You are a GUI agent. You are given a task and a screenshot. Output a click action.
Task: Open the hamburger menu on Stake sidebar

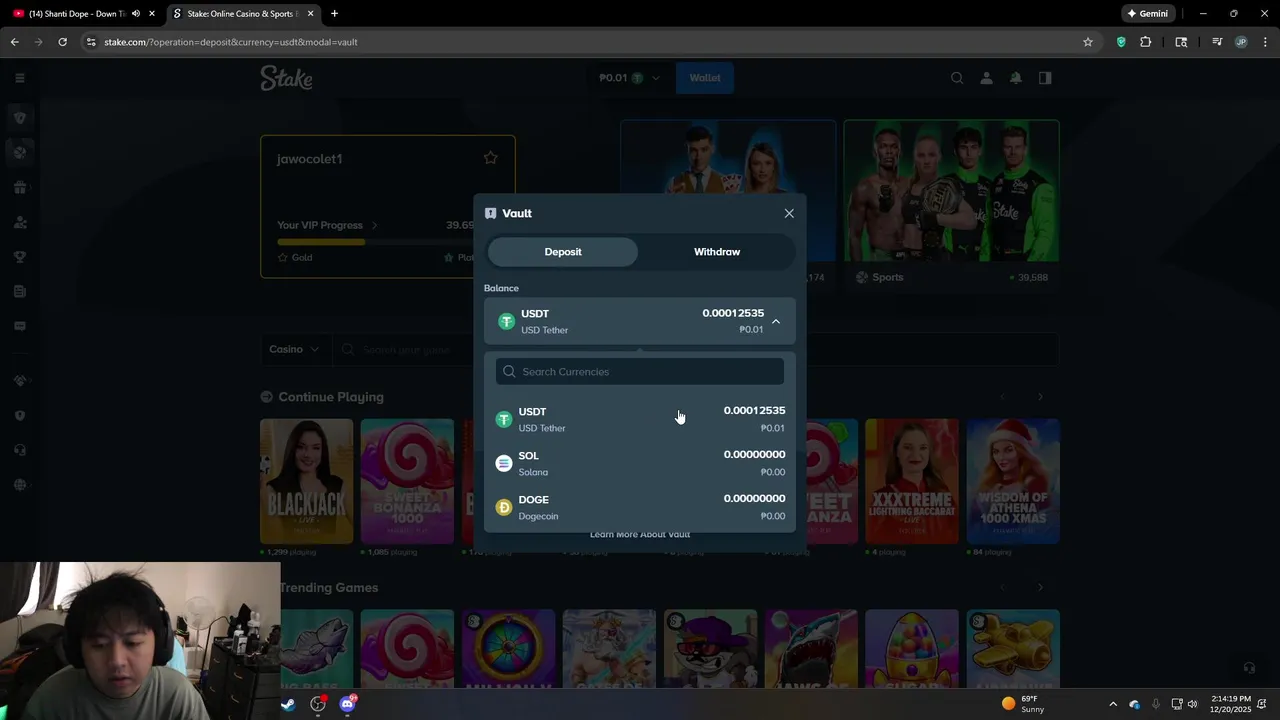pyautogui.click(x=19, y=78)
